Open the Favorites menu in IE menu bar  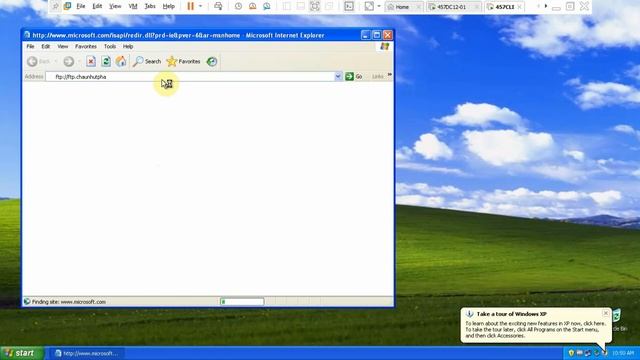tap(86, 47)
